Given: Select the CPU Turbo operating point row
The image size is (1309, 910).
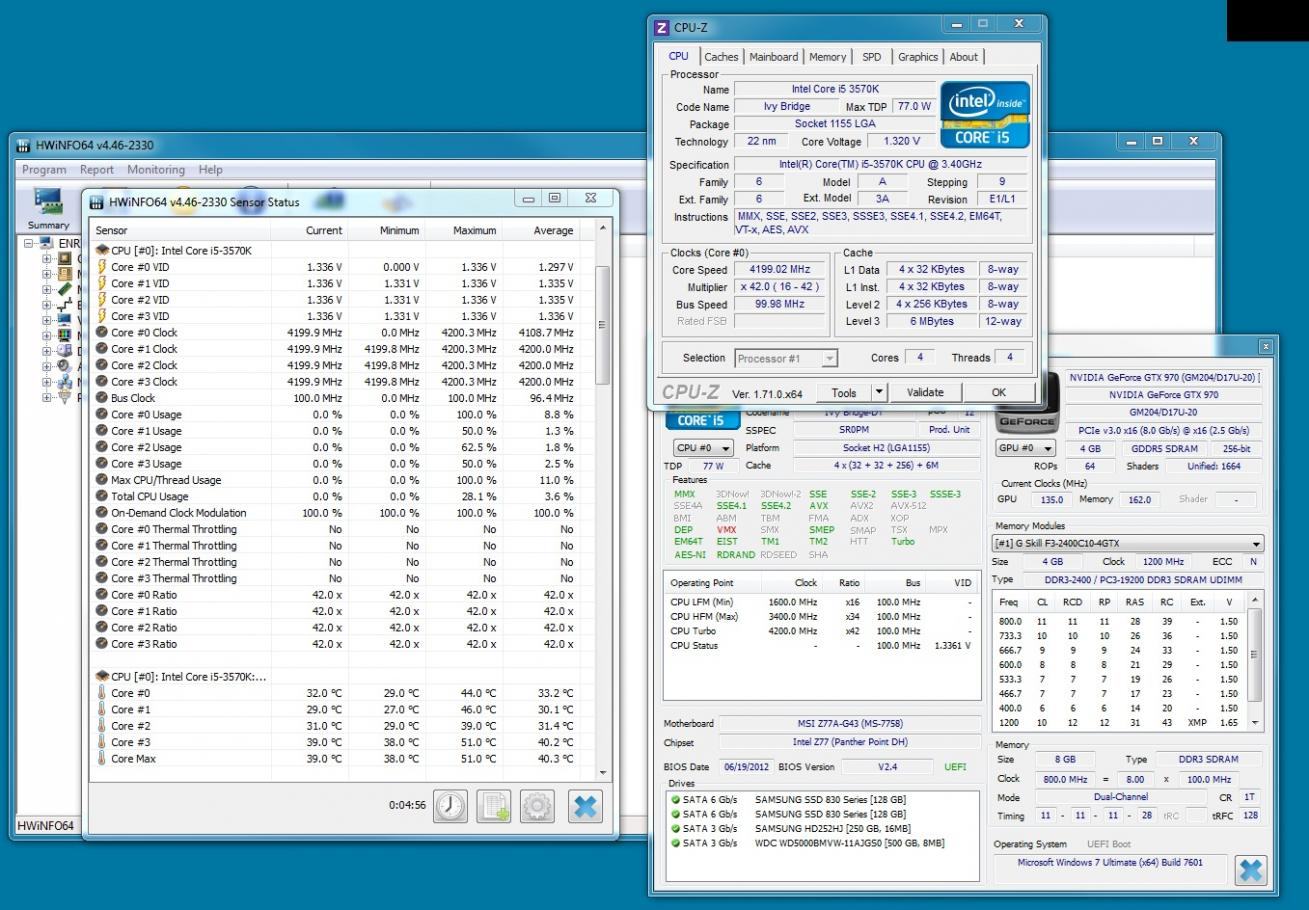Looking at the screenshot, I should point(820,631).
